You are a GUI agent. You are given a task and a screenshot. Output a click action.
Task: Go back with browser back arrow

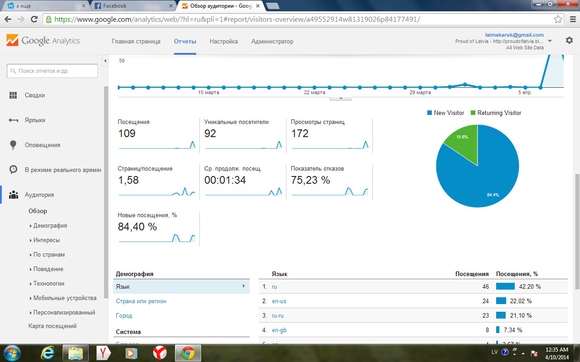[8, 20]
